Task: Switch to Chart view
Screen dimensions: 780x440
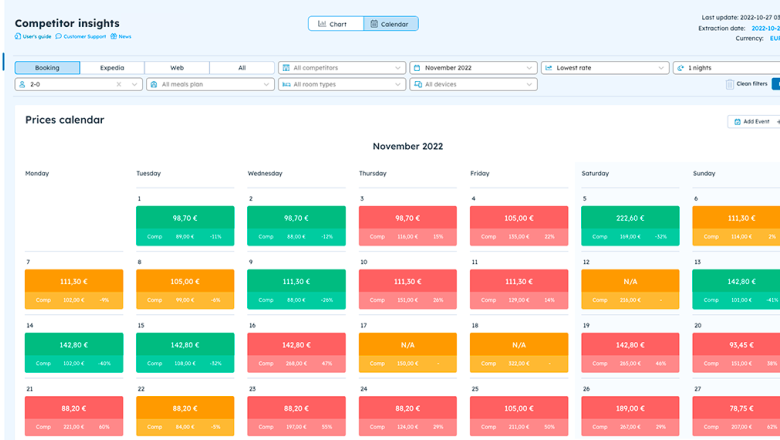Action: (x=334, y=24)
